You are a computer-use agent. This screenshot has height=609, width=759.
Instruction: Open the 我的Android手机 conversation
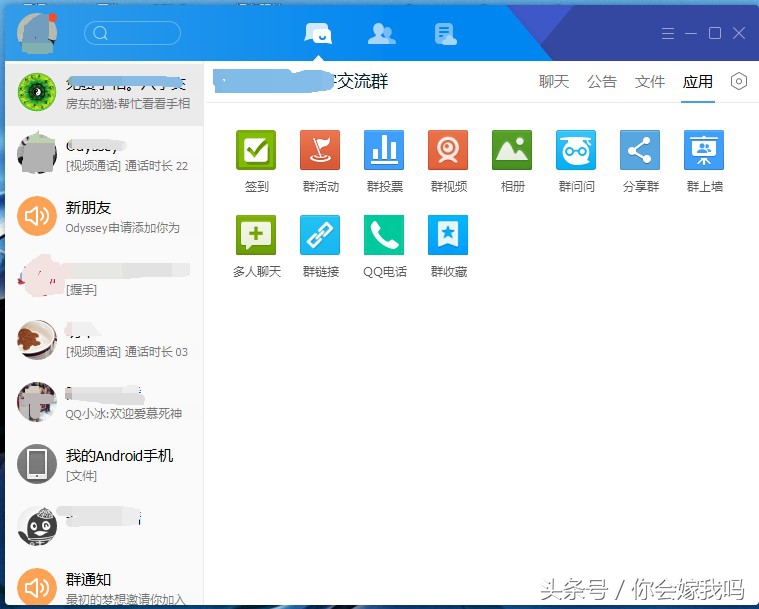pos(104,464)
